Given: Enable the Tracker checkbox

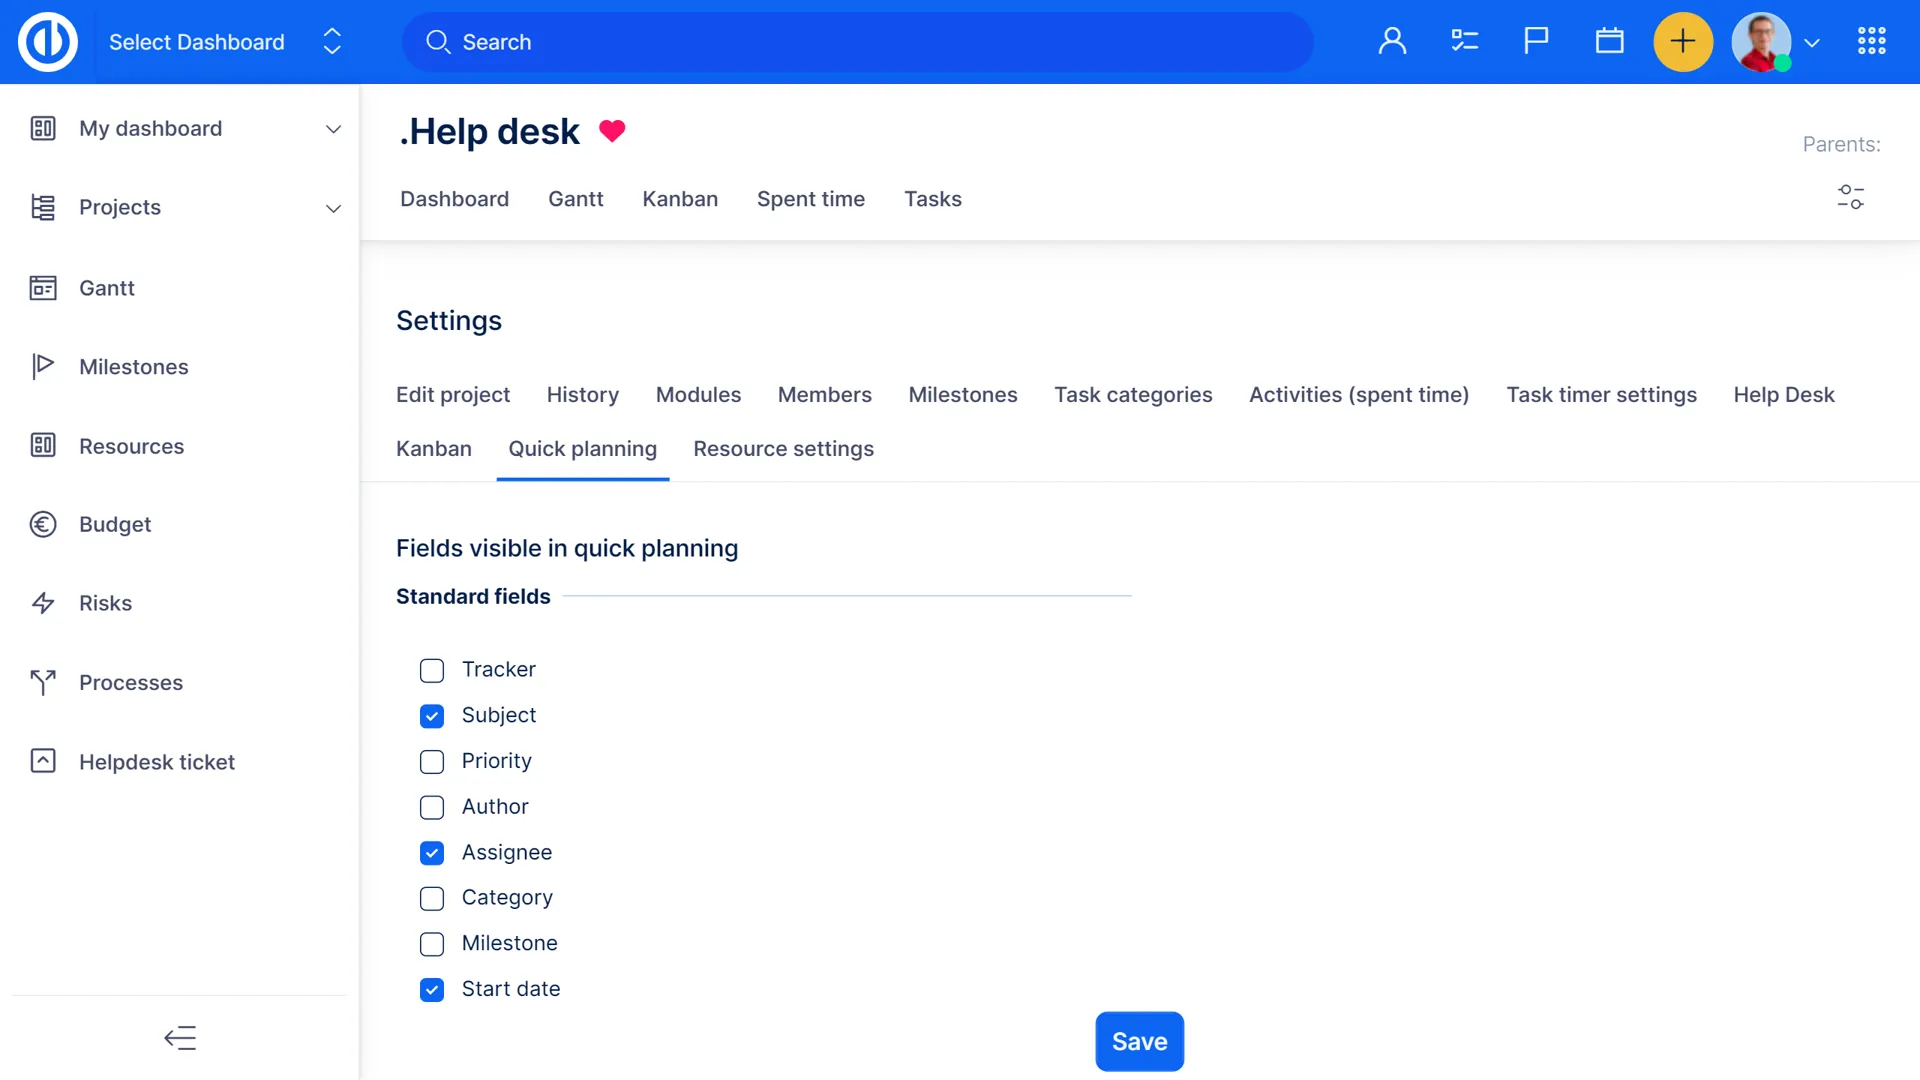Looking at the screenshot, I should coord(432,670).
